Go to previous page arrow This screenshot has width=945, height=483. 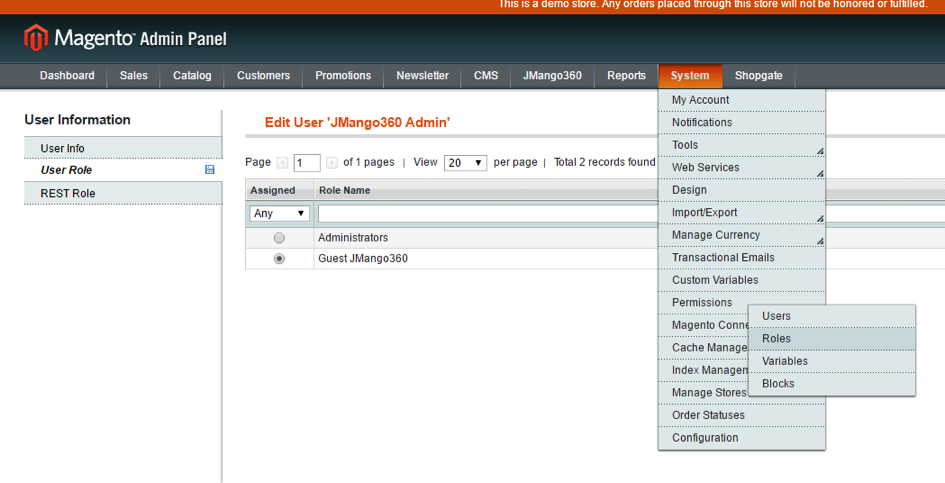coord(282,163)
